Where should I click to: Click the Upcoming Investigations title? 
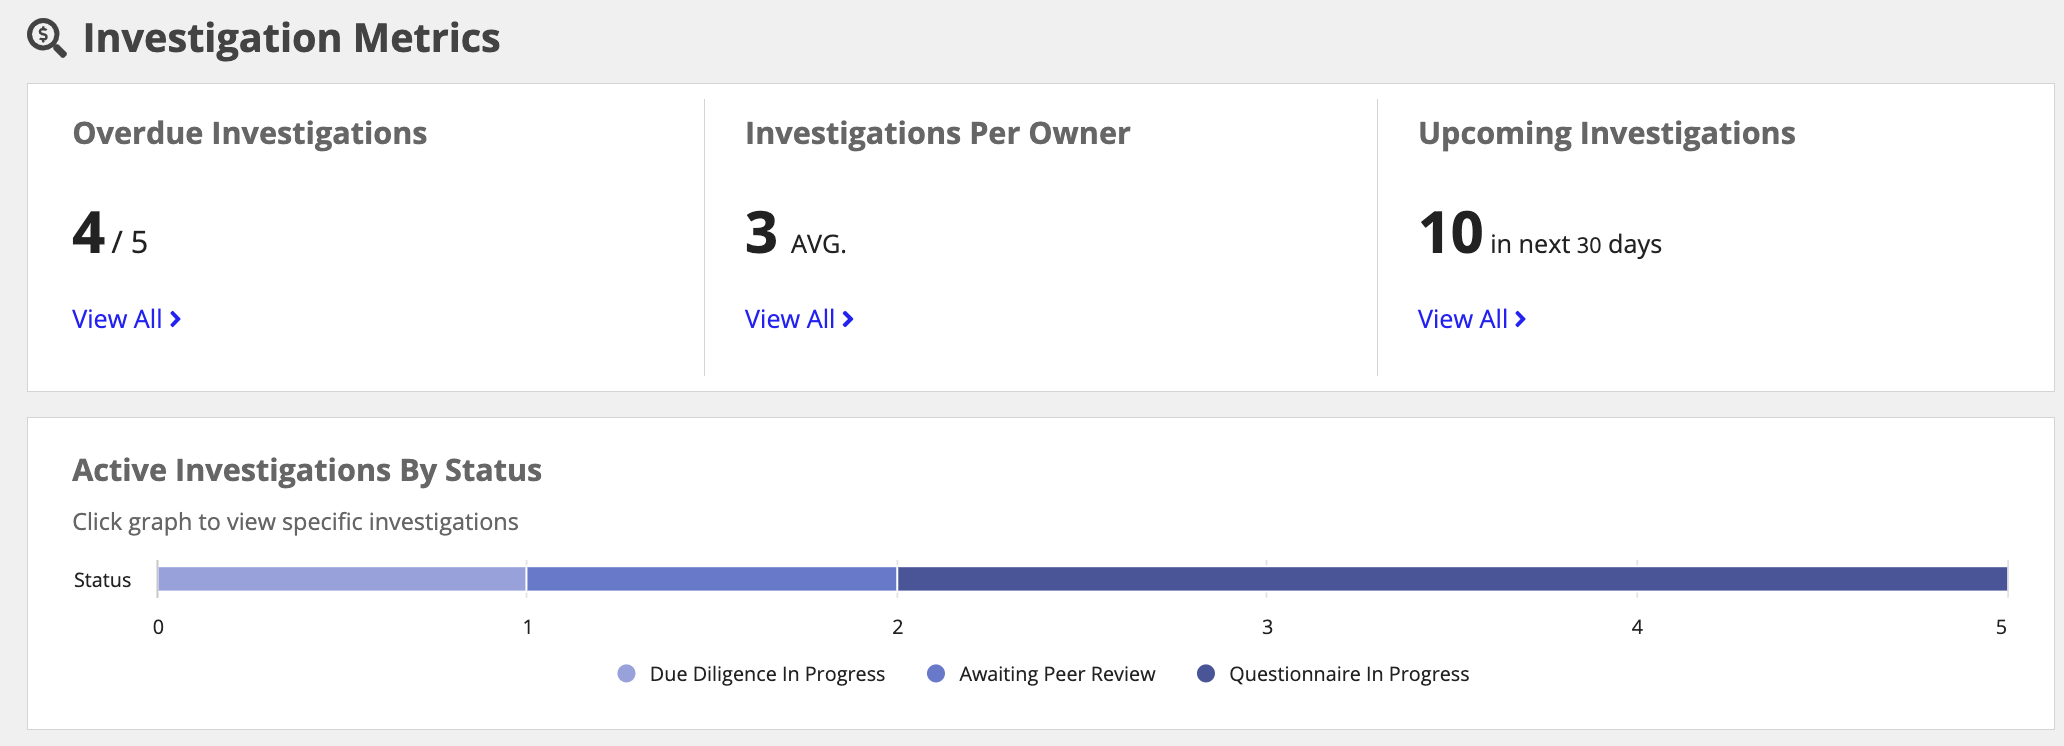tap(1606, 133)
